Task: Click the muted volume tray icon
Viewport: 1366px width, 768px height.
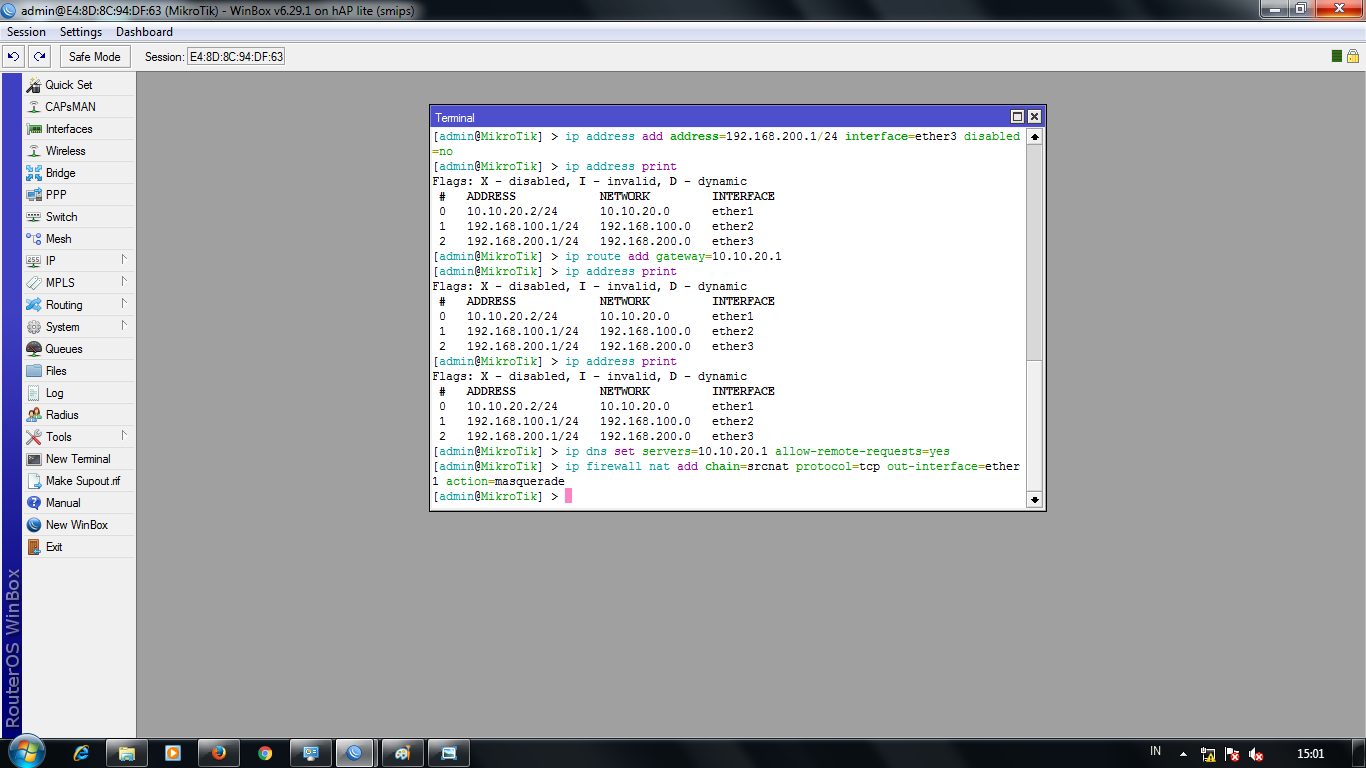Action: pyautogui.click(x=1256, y=754)
